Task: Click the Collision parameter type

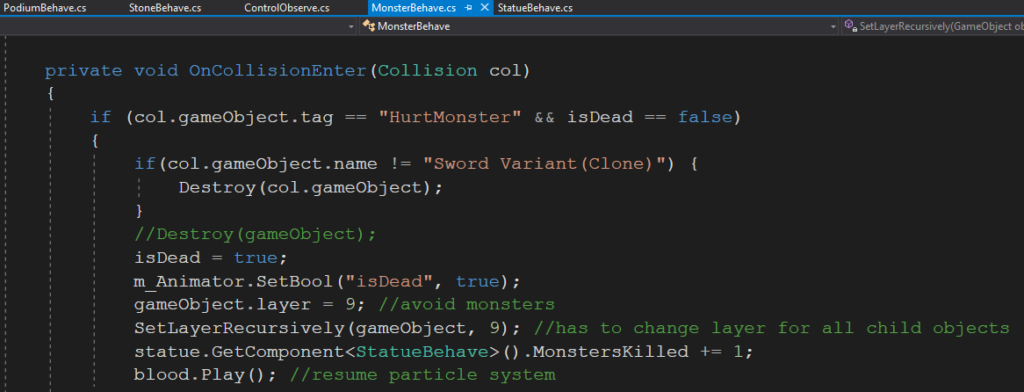Action: 428,71
